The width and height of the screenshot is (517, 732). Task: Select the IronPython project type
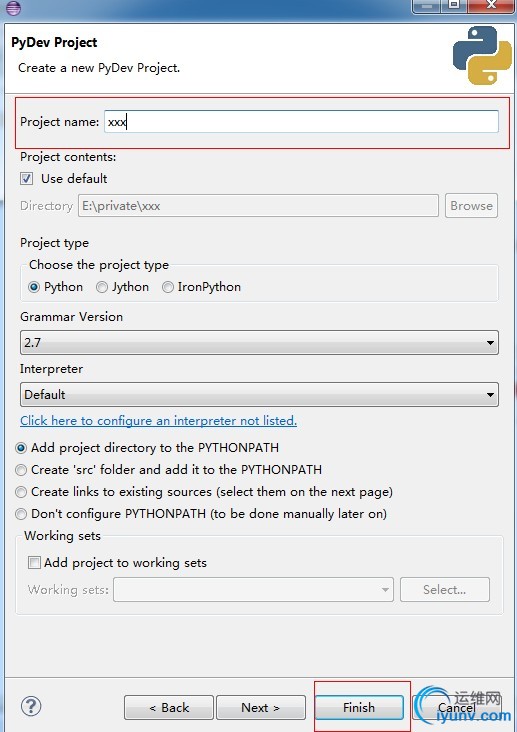[168, 287]
